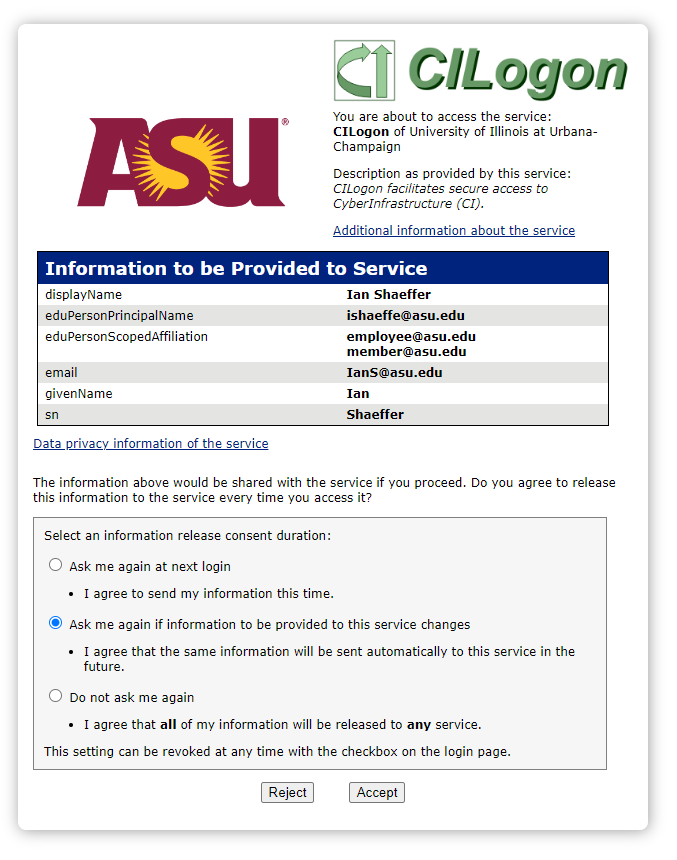Open "Additional information about the service" link
The width and height of the screenshot is (677, 860).
(454, 231)
